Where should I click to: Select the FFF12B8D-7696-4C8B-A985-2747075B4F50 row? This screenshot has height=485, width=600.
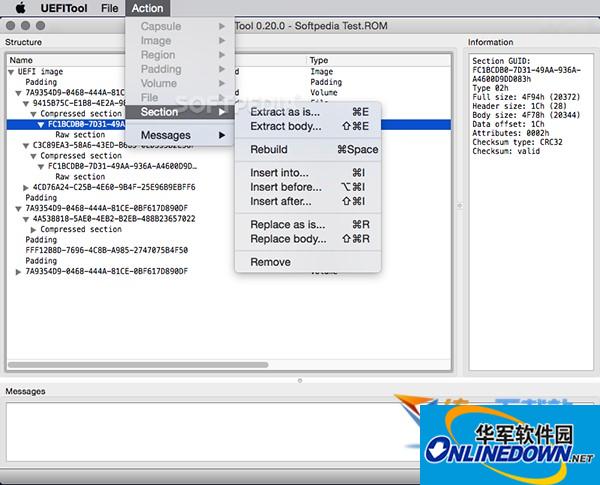click(x=106, y=250)
